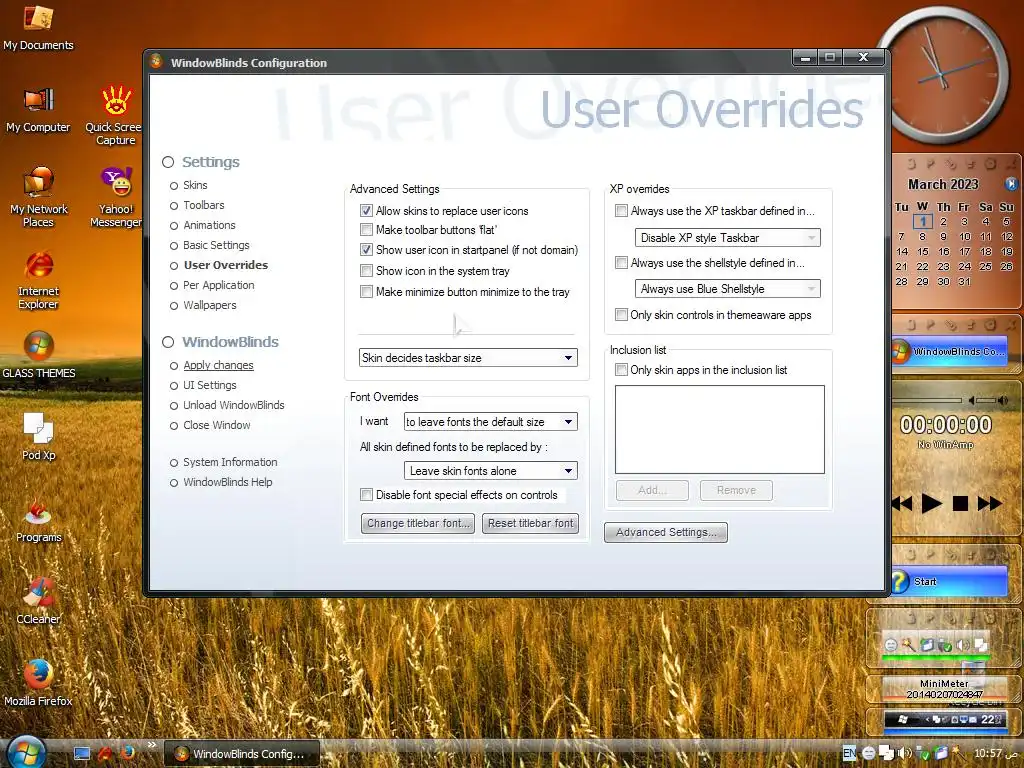Enable Disable font special effects on controls
1024x768 pixels.
(366, 494)
